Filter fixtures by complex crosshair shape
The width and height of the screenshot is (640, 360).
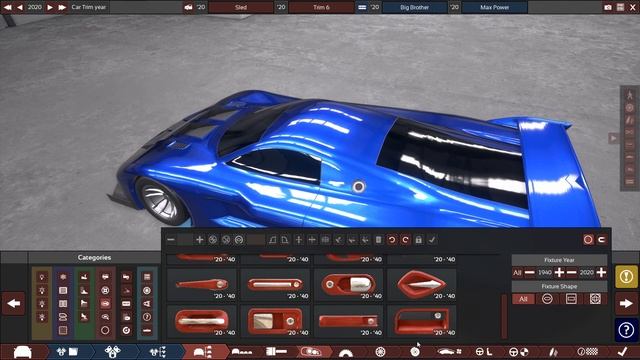tap(595, 299)
